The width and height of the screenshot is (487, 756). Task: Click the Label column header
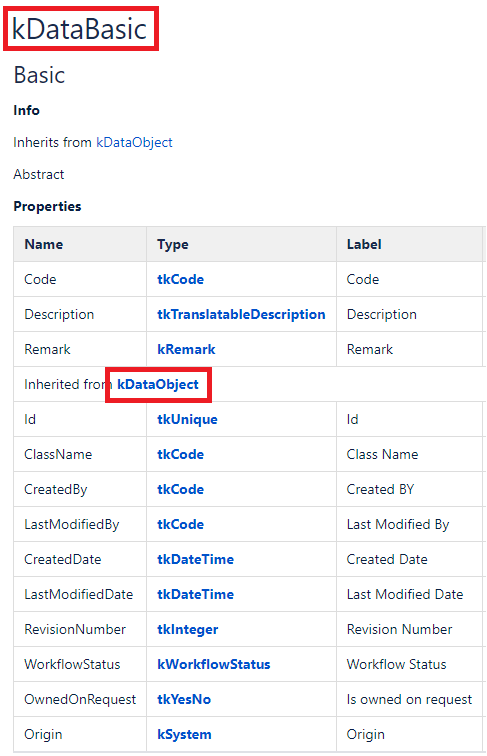point(364,244)
